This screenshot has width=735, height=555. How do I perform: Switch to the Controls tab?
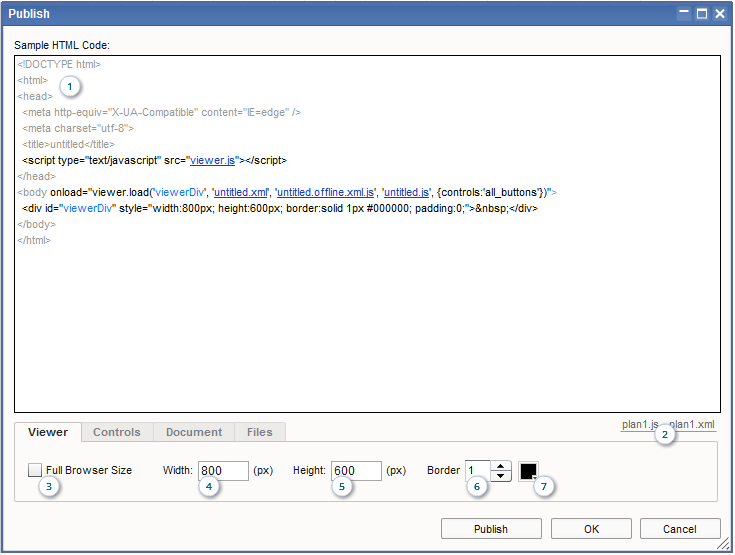pyautogui.click(x=117, y=432)
